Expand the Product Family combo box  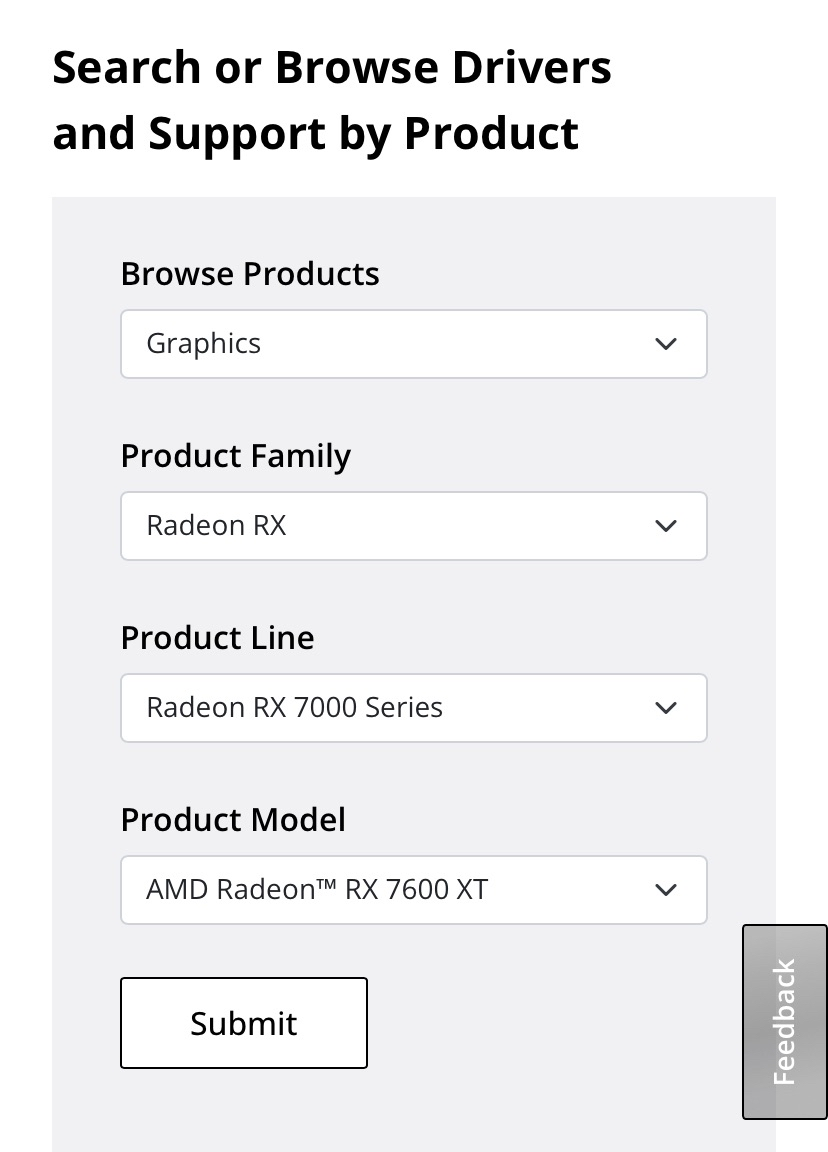413,526
